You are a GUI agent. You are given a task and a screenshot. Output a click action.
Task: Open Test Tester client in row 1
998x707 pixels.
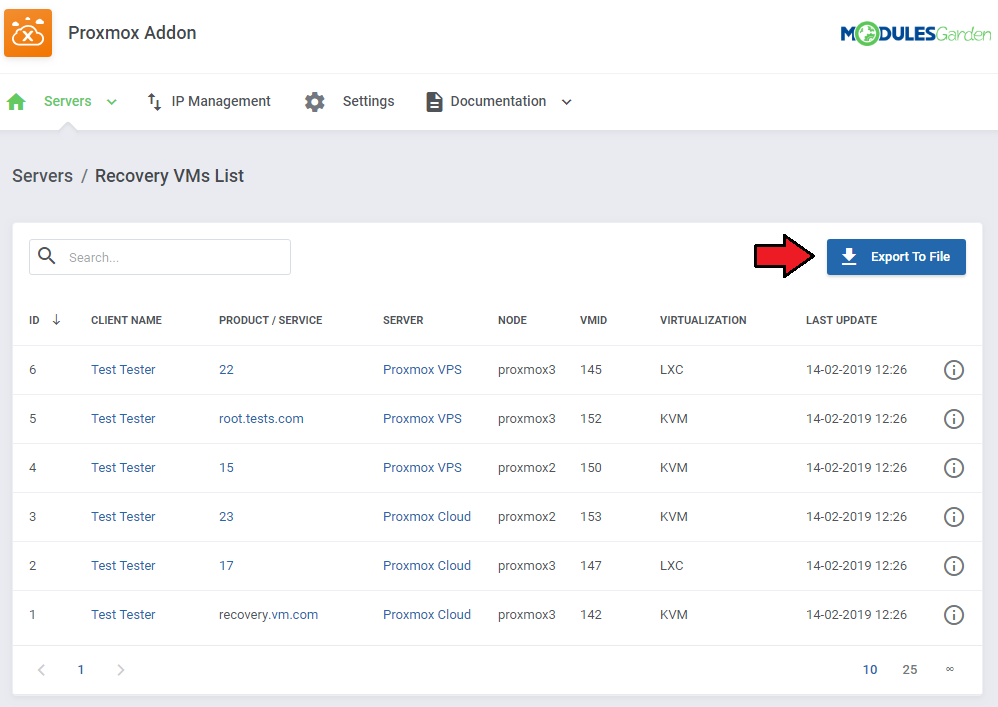pos(123,615)
